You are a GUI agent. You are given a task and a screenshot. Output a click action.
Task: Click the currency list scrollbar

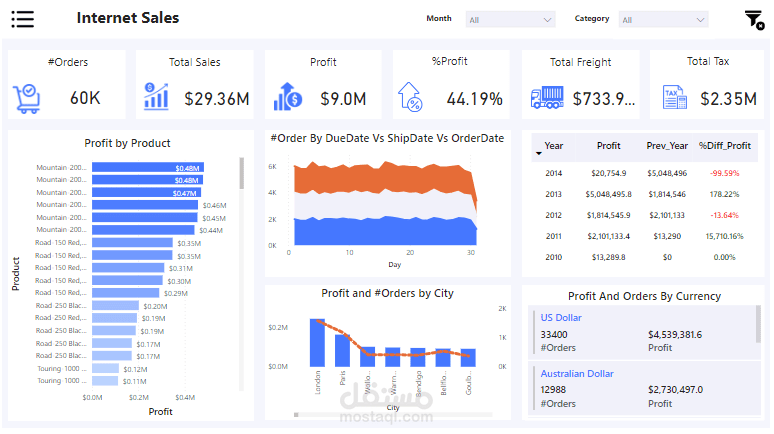tap(758, 324)
